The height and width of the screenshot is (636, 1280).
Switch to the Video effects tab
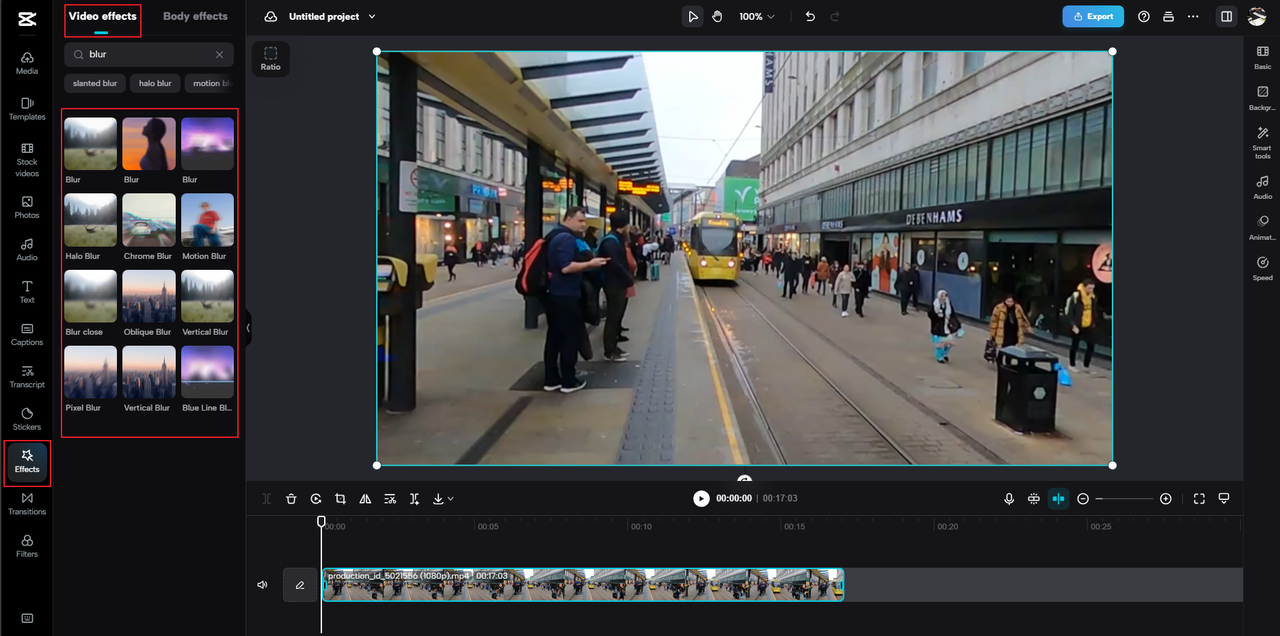102,16
